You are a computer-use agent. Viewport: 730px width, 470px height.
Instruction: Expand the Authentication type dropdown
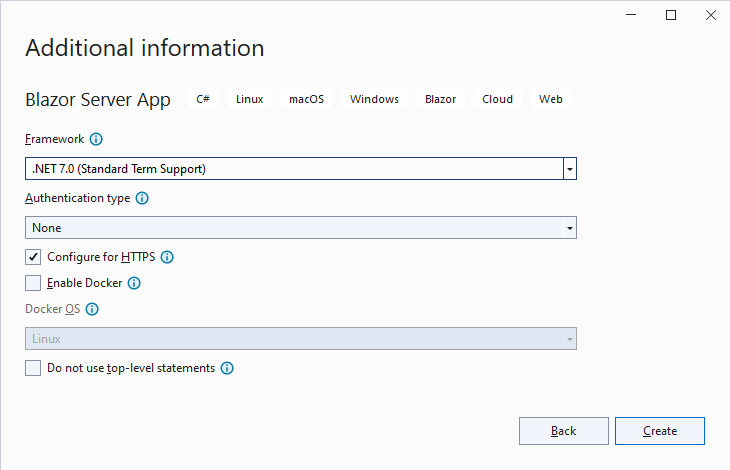(301, 228)
